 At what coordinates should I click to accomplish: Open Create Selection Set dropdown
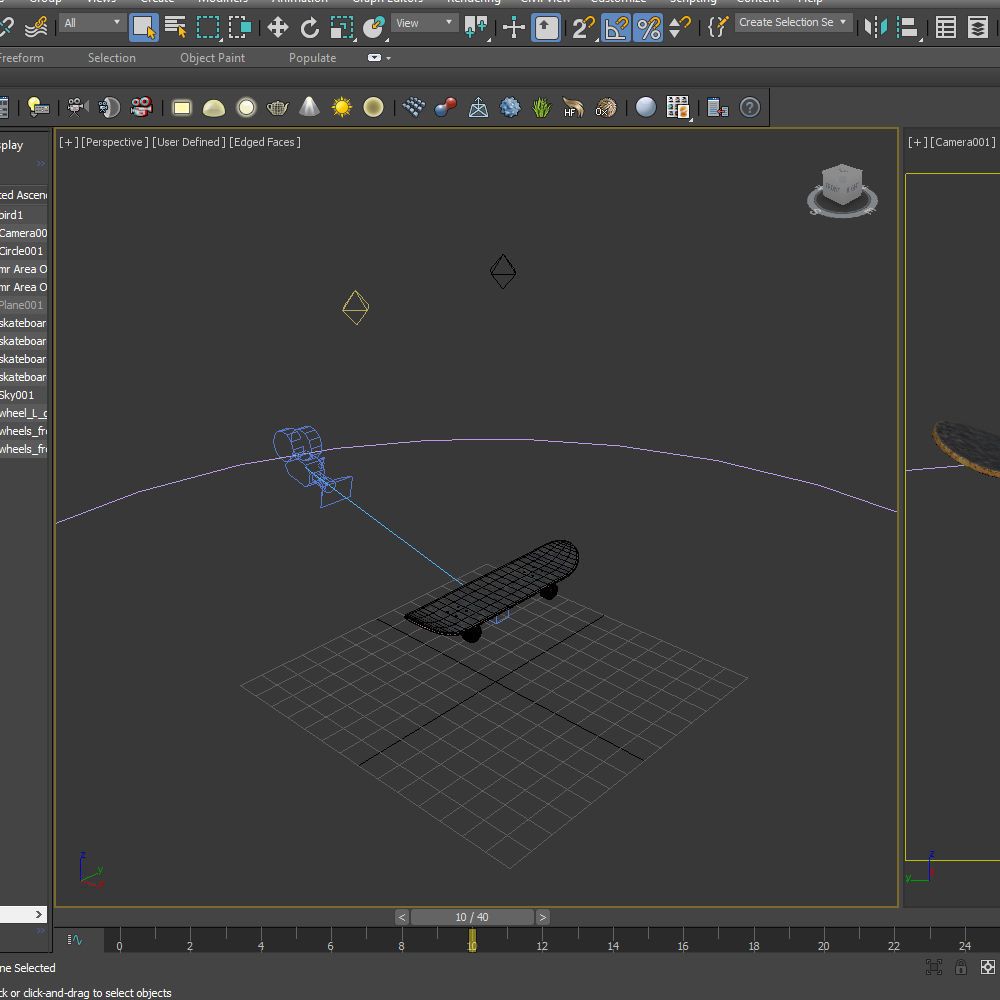click(x=793, y=22)
